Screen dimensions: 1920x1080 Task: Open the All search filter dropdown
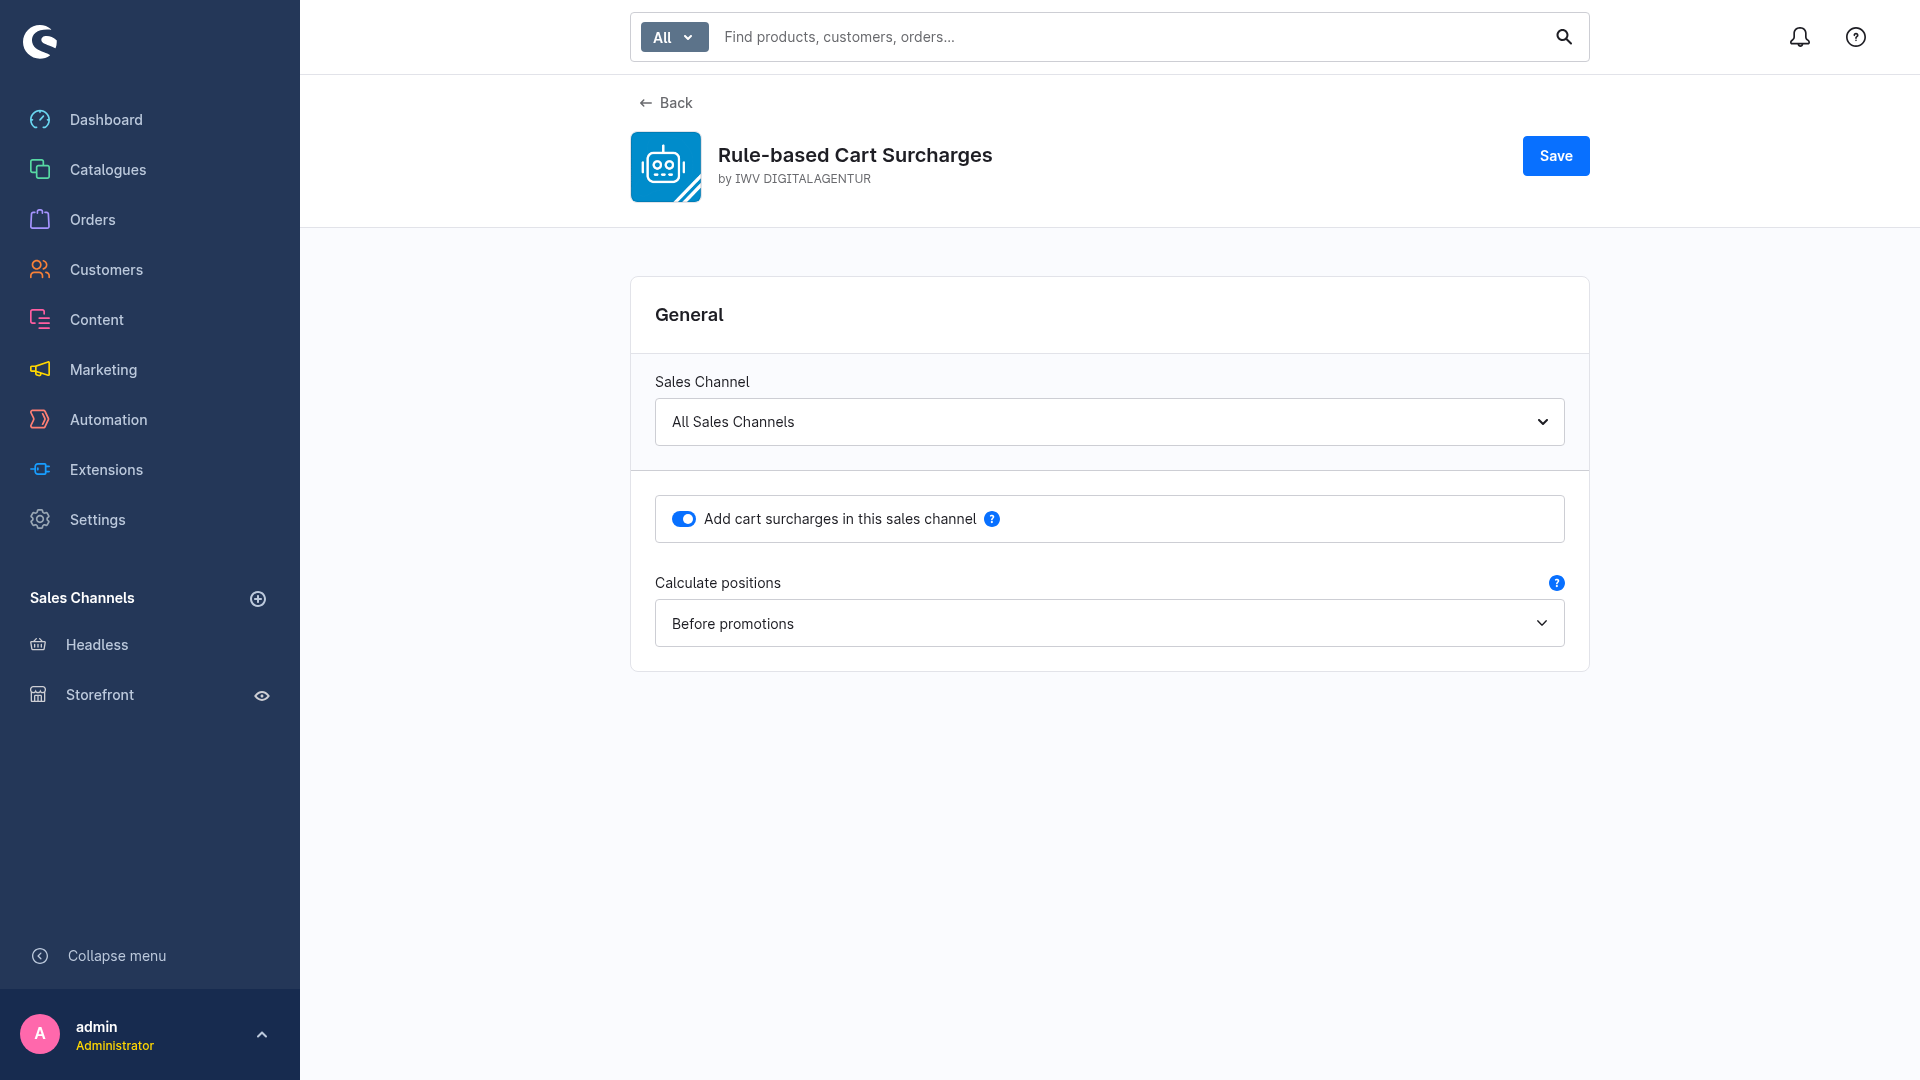675,37
